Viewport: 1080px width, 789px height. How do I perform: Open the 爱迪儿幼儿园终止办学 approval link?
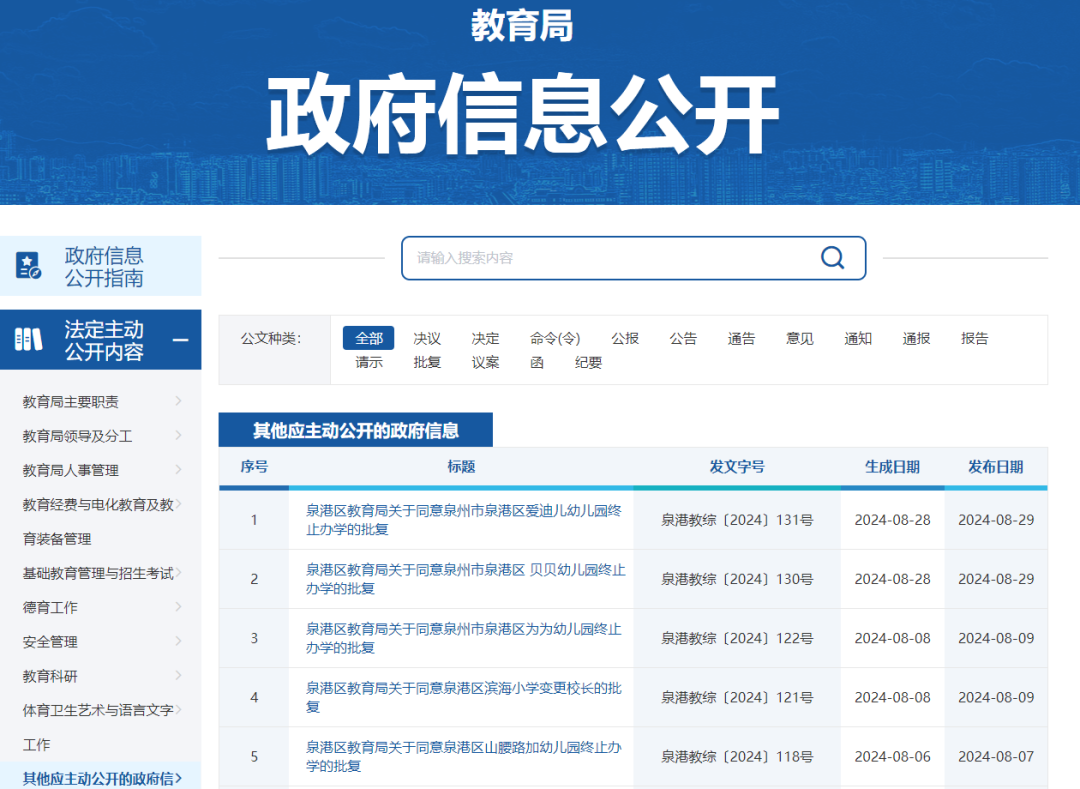(x=464, y=520)
